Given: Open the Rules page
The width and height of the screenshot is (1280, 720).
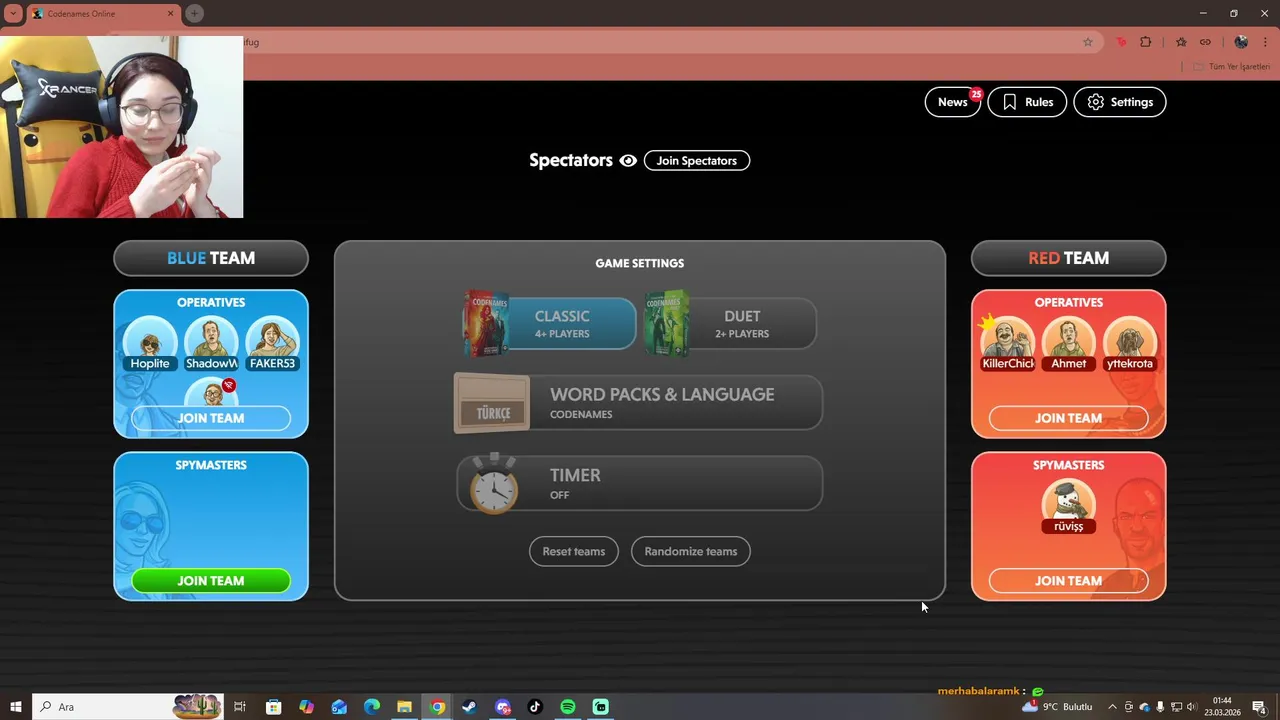Looking at the screenshot, I should tap(1027, 102).
